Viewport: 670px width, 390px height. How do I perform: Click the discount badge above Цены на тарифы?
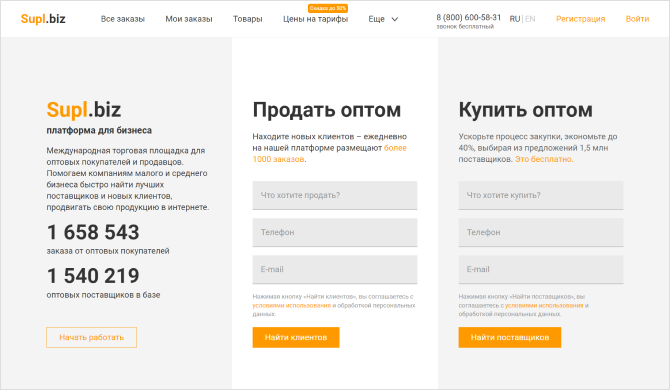[328, 8]
